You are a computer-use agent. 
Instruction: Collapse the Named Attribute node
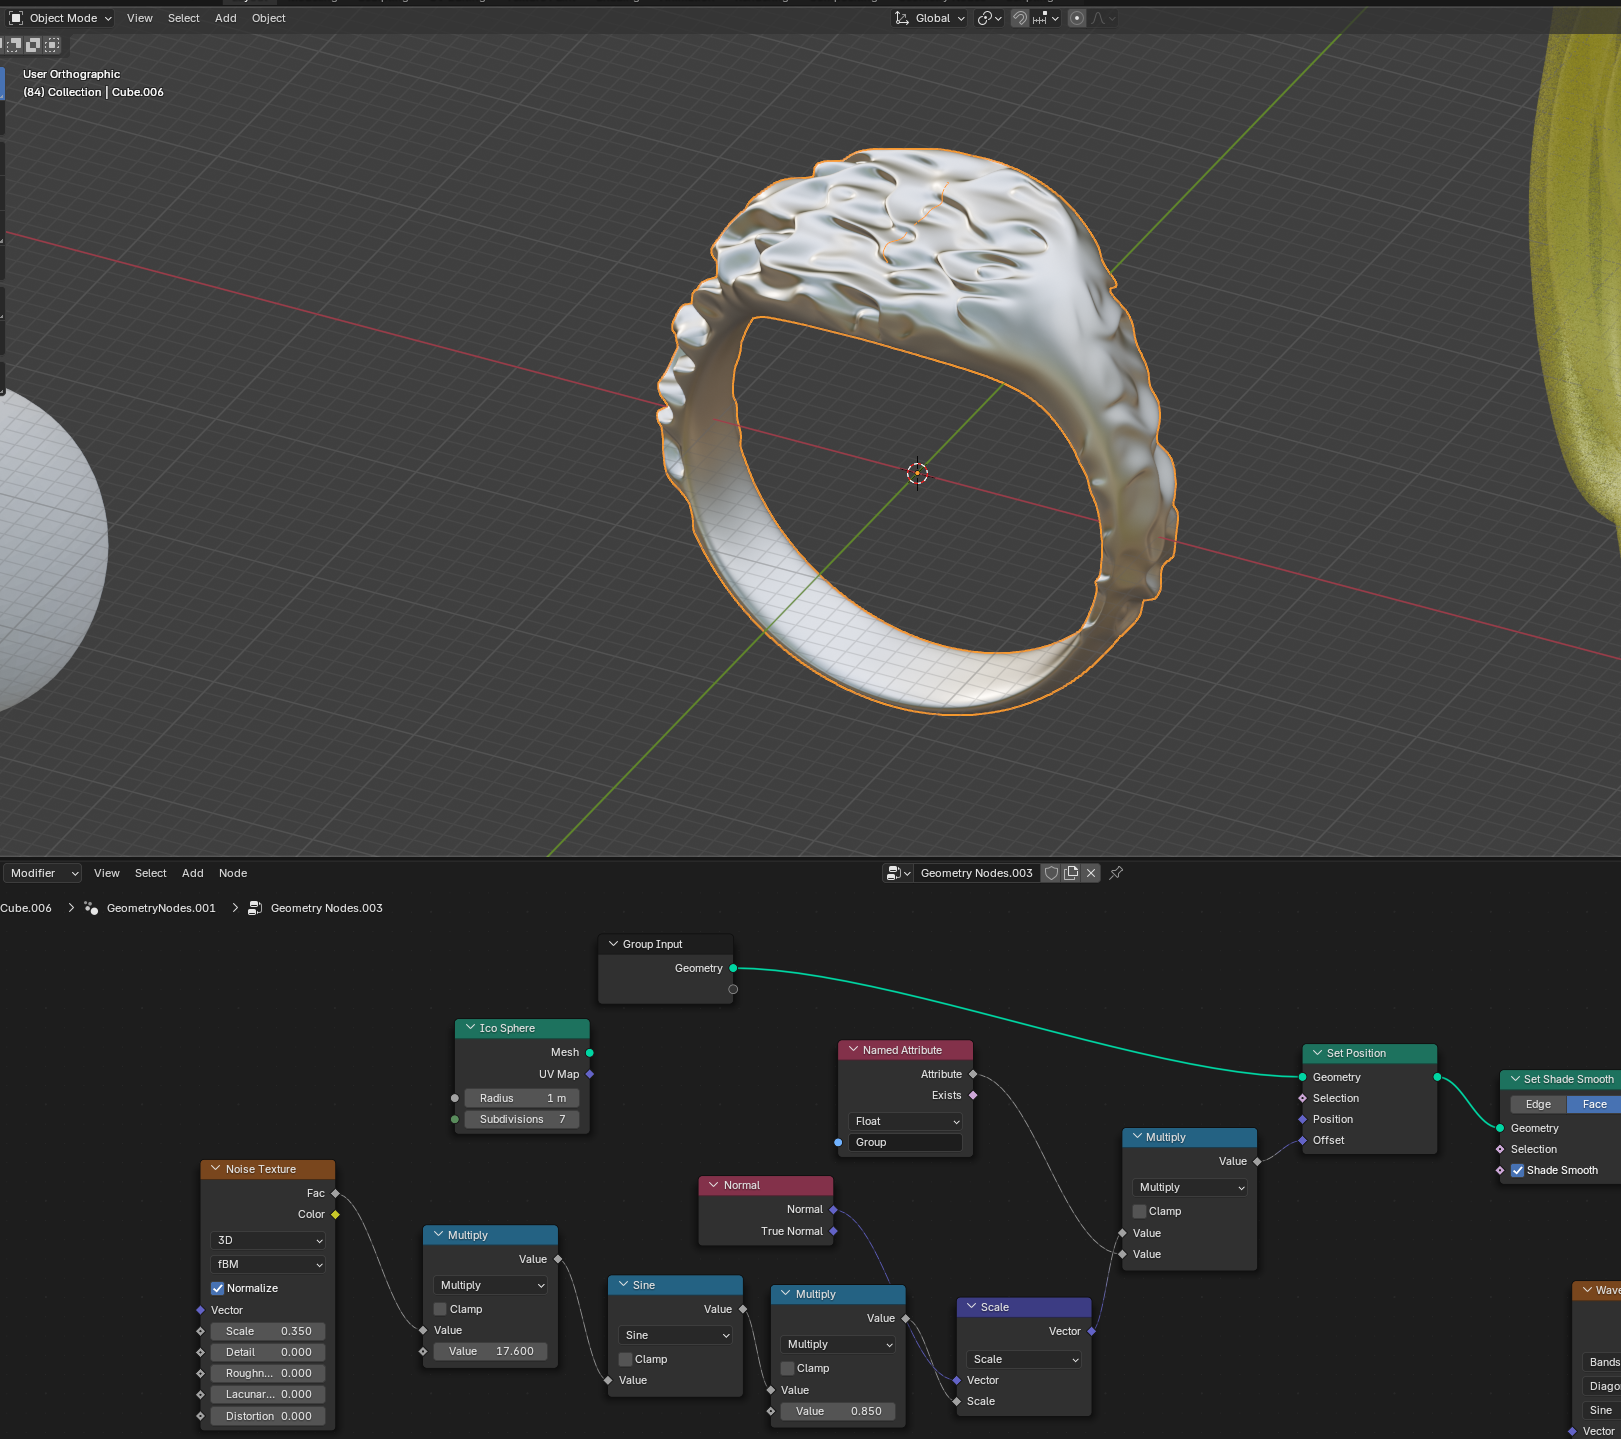coord(853,1050)
